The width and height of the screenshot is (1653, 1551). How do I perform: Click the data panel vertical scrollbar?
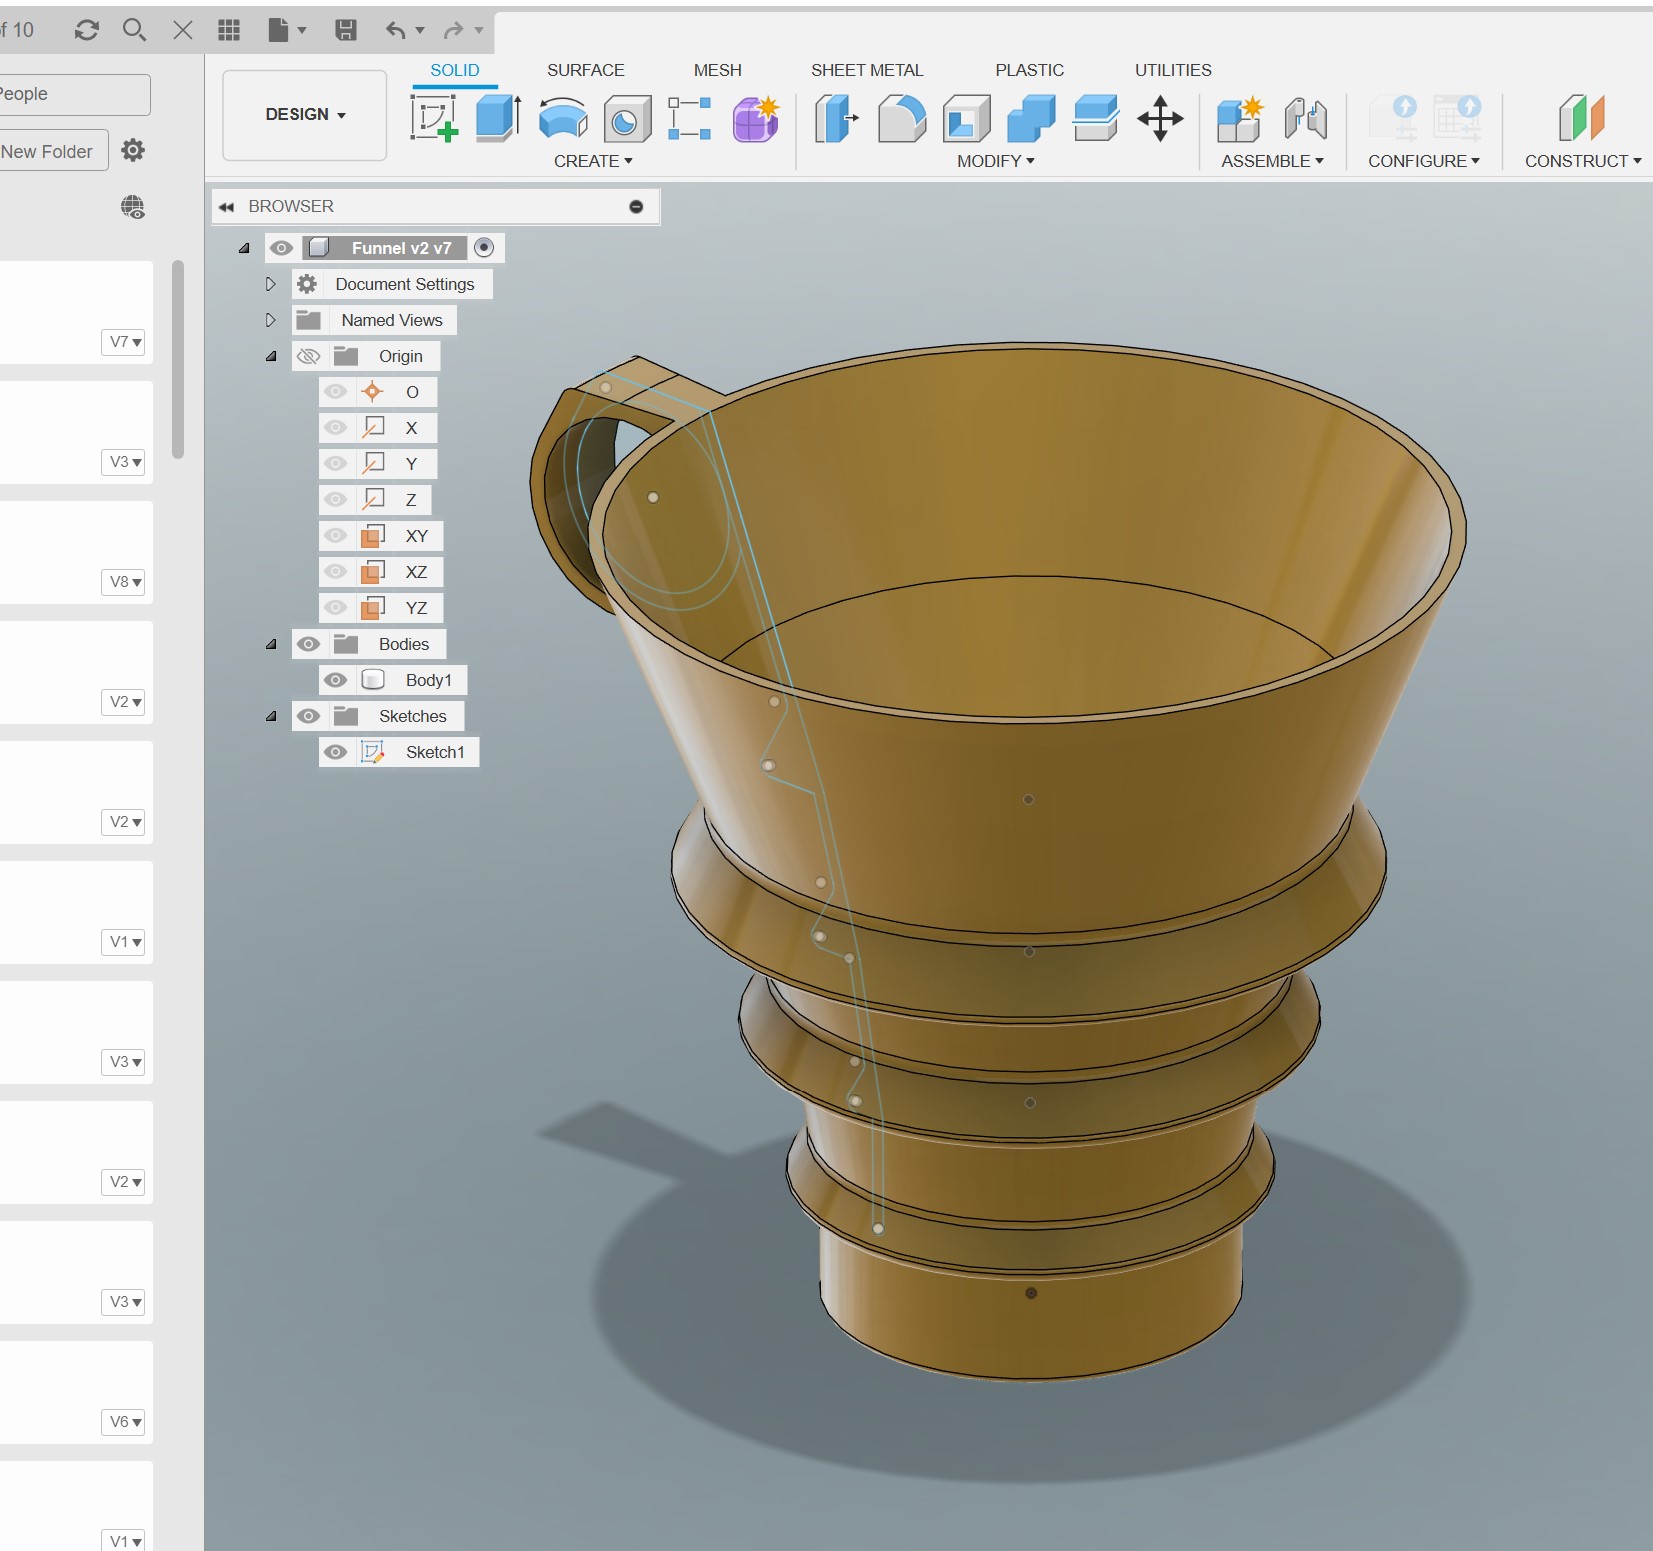click(178, 360)
